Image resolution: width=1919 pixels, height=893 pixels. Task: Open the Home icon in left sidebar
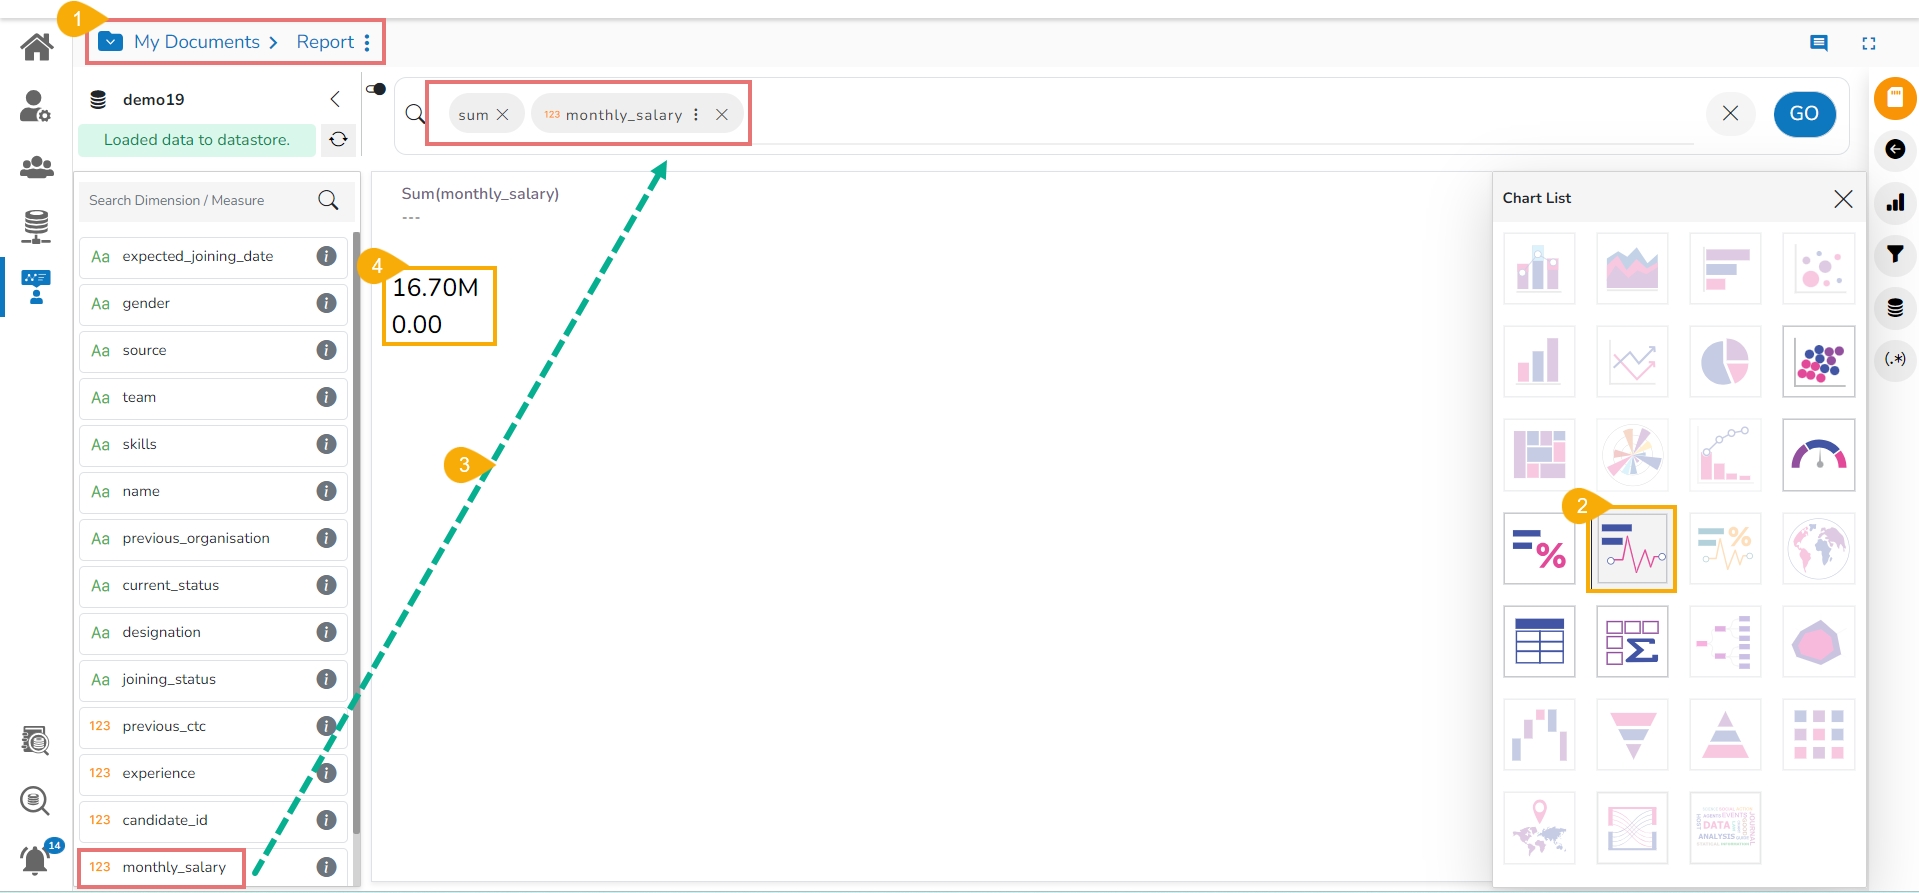click(37, 46)
